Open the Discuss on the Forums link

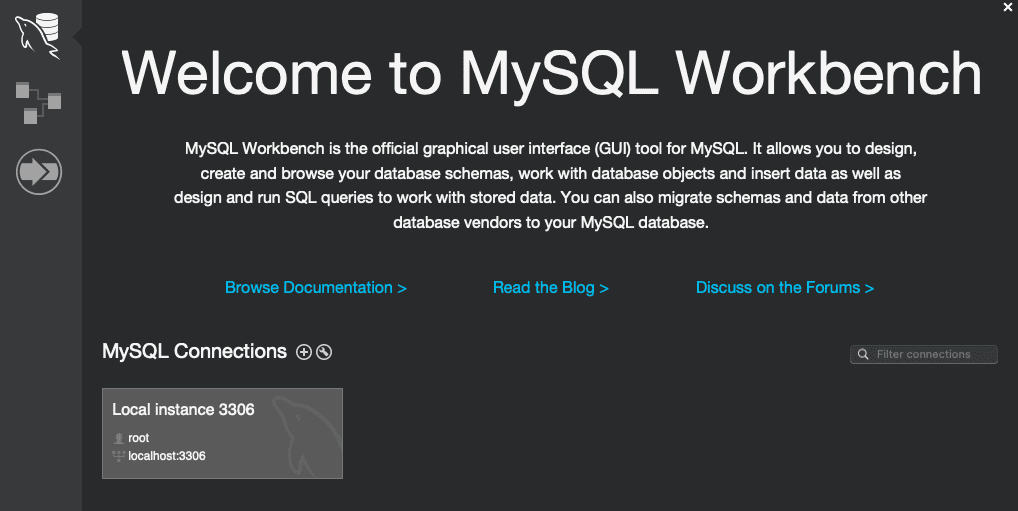(x=785, y=288)
